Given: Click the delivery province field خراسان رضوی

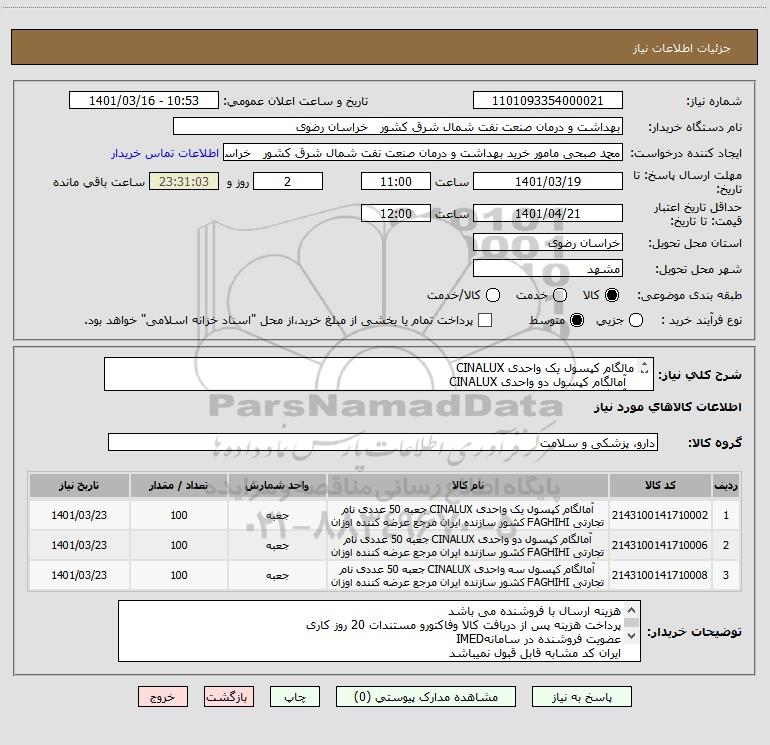Looking at the screenshot, I should [x=548, y=242].
